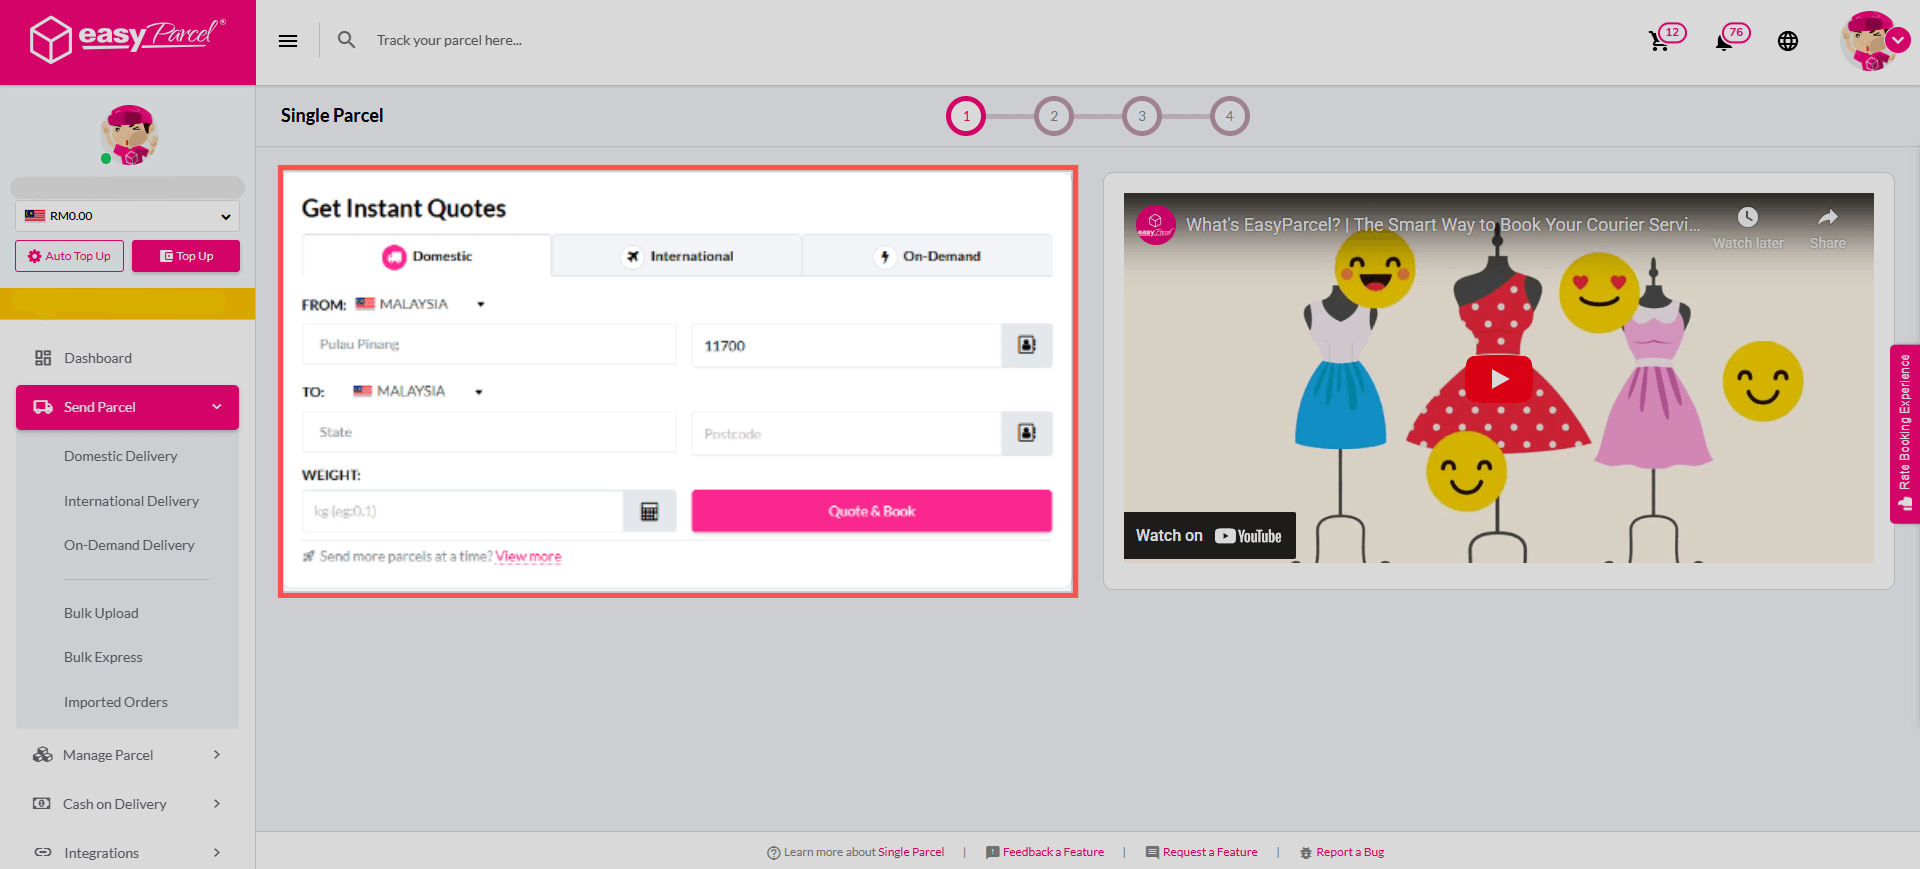Go to step 4 indicator
The height and width of the screenshot is (869, 1920).
click(1230, 116)
